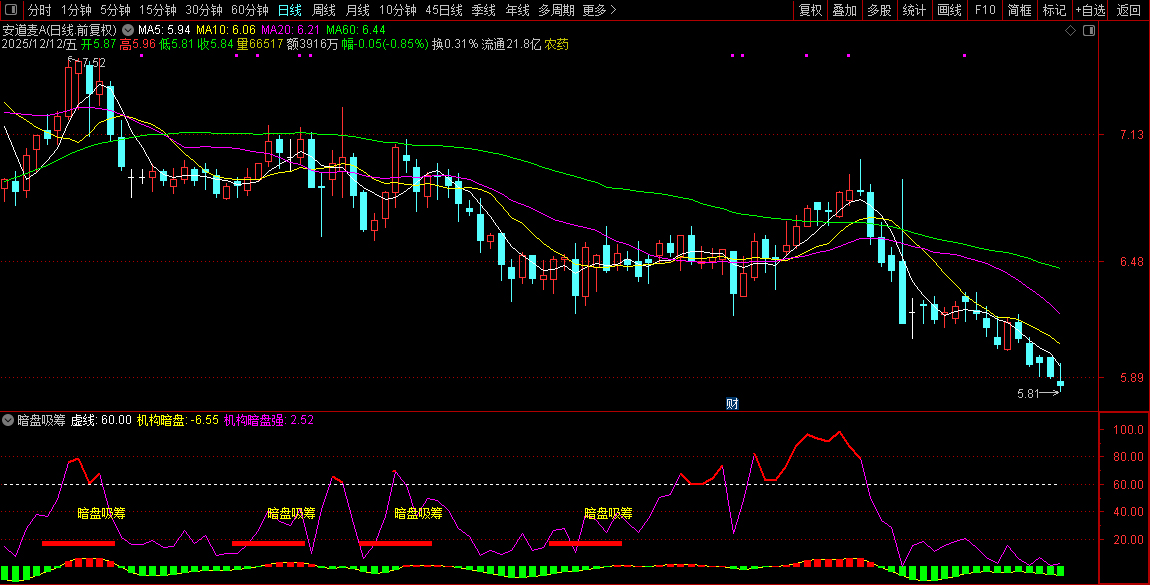Image resolution: width=1150 pixels, height=585 pixels.
Task: Expand the 更多 periods menu
Action: coord(599,10)
